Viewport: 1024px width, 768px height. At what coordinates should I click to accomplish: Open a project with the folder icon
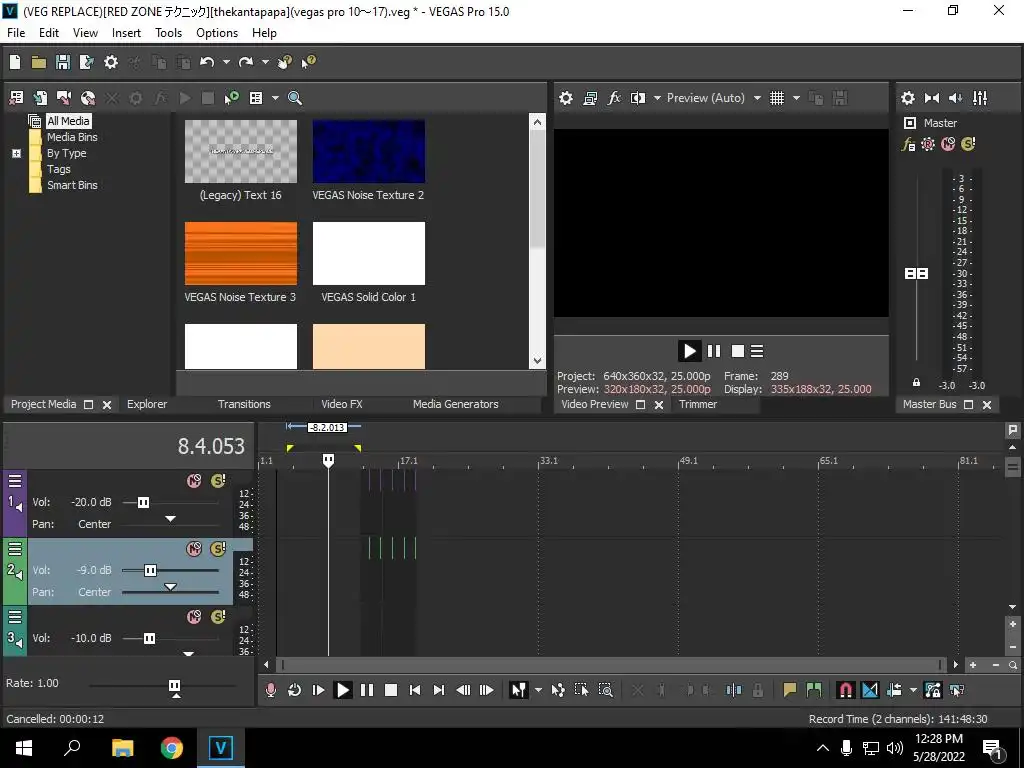click(x=39, y=62)
